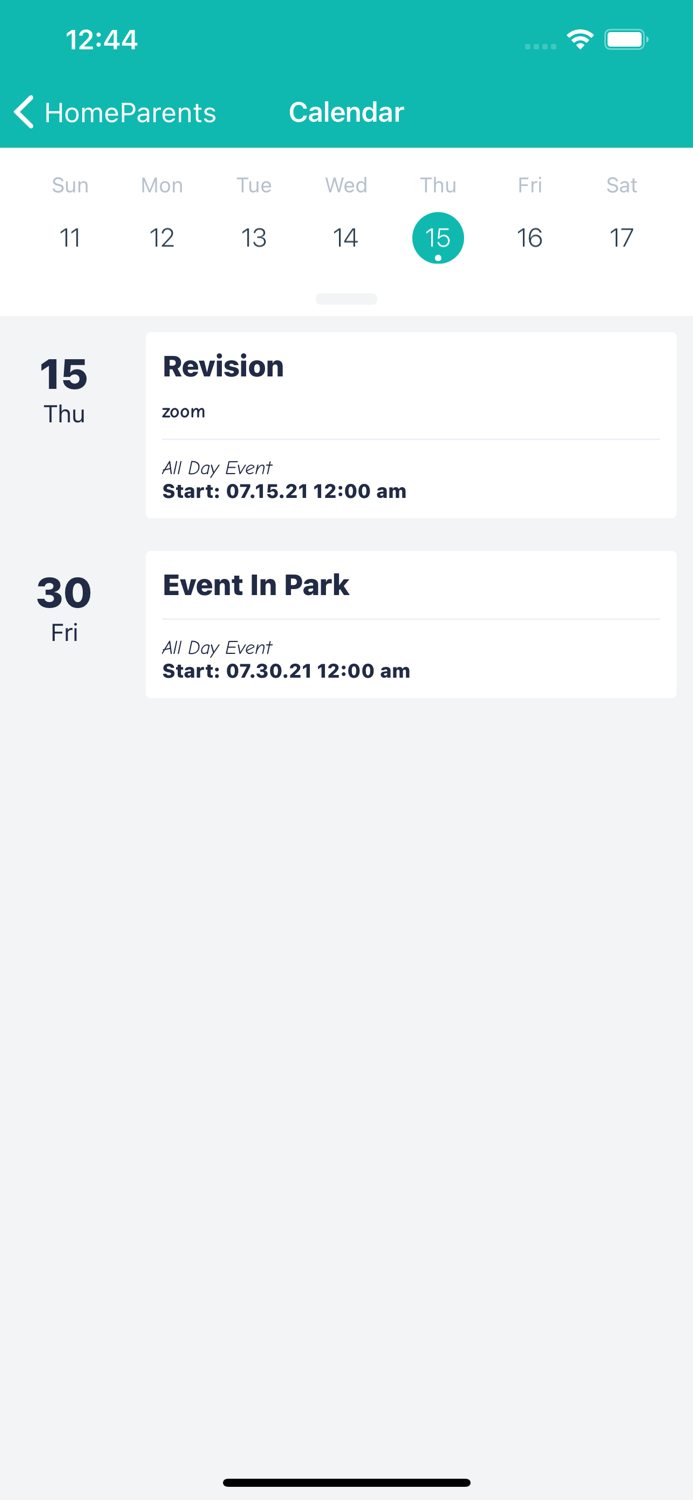Viewport: 693px width, 1500px height.
Task: Tap the Calendar title in header
Action: 346,112
